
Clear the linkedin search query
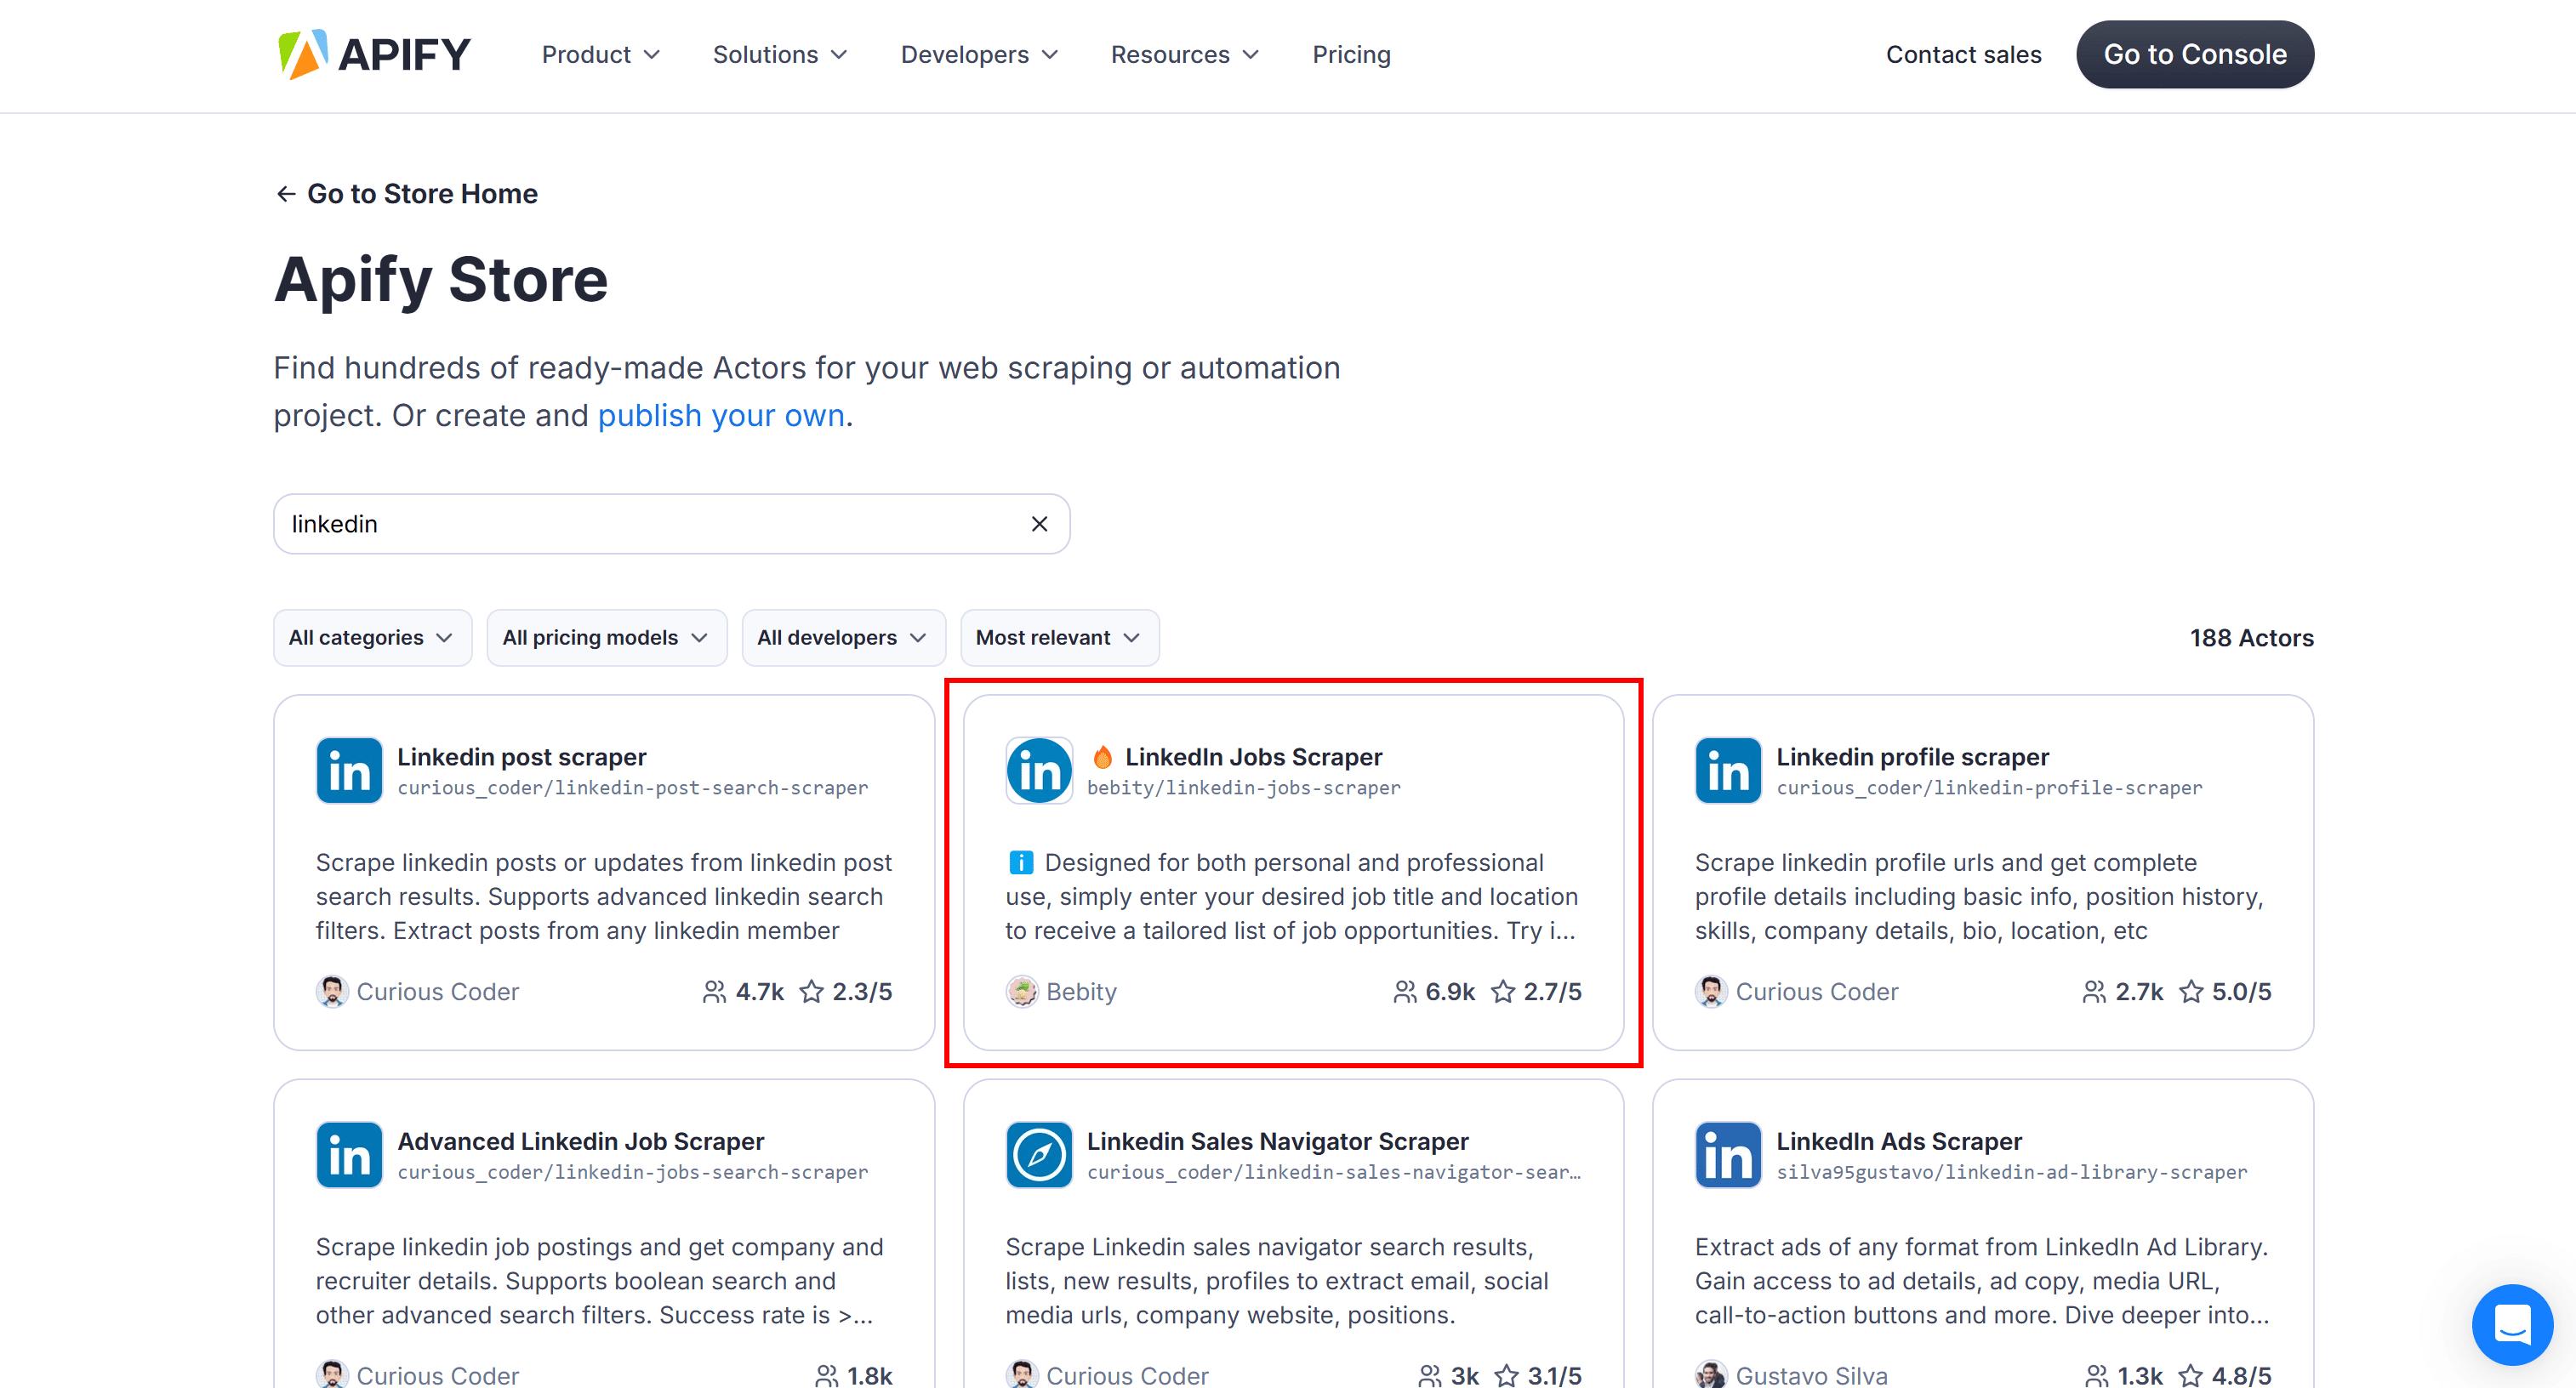coord(1038,523)
